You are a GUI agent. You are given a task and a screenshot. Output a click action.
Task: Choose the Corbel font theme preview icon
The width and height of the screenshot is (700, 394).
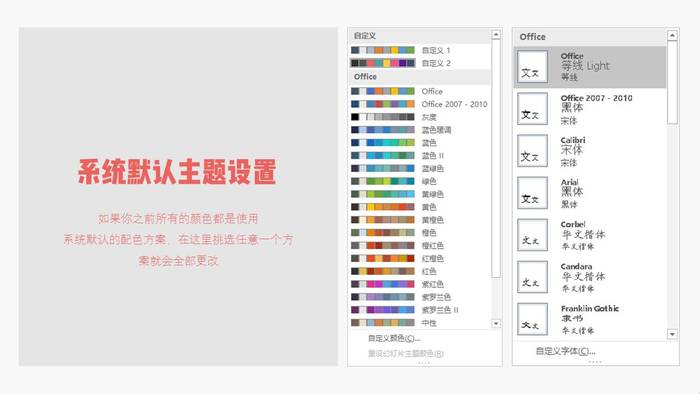[x=532, y=235]
